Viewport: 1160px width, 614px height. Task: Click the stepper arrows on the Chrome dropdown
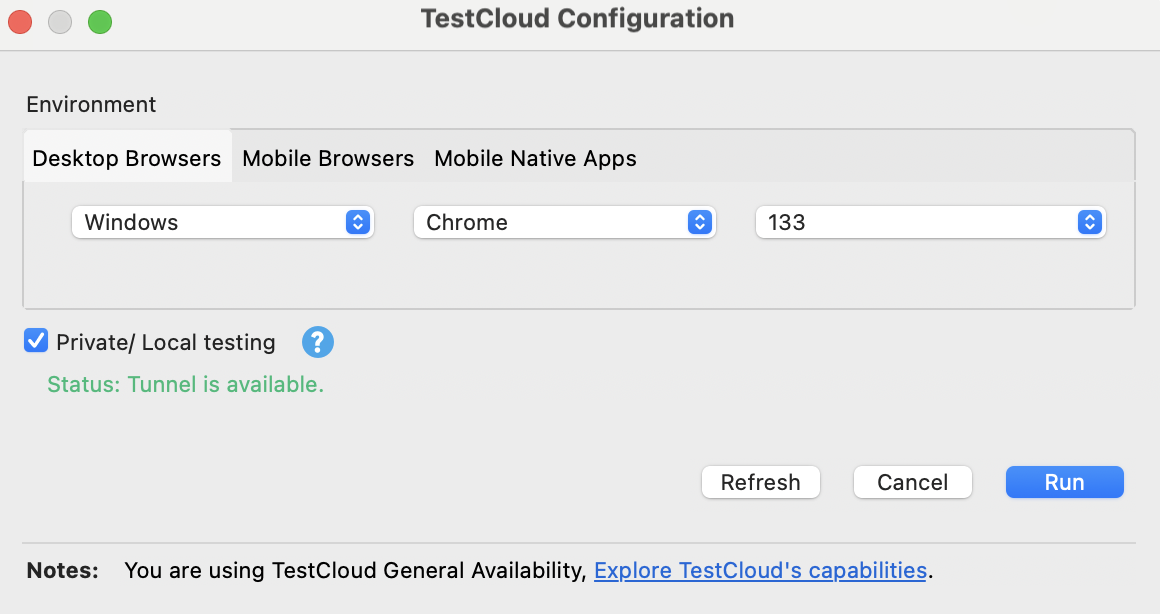701,222
